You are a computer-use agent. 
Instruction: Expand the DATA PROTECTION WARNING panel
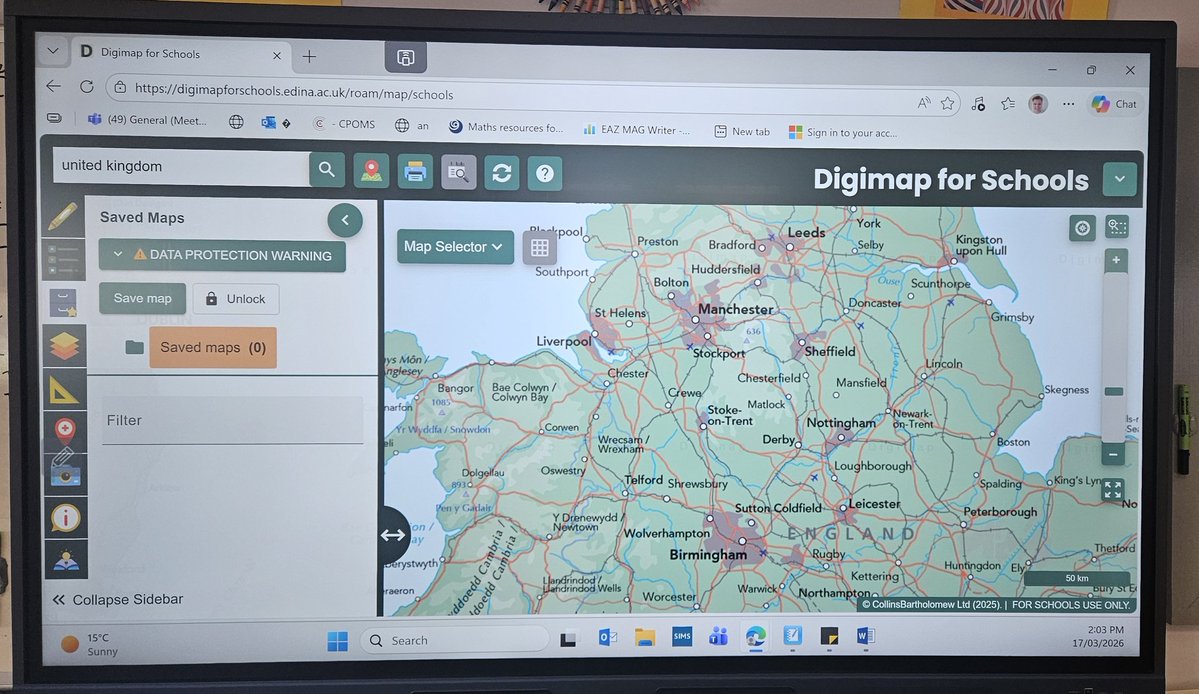click(x=222, y=255)
